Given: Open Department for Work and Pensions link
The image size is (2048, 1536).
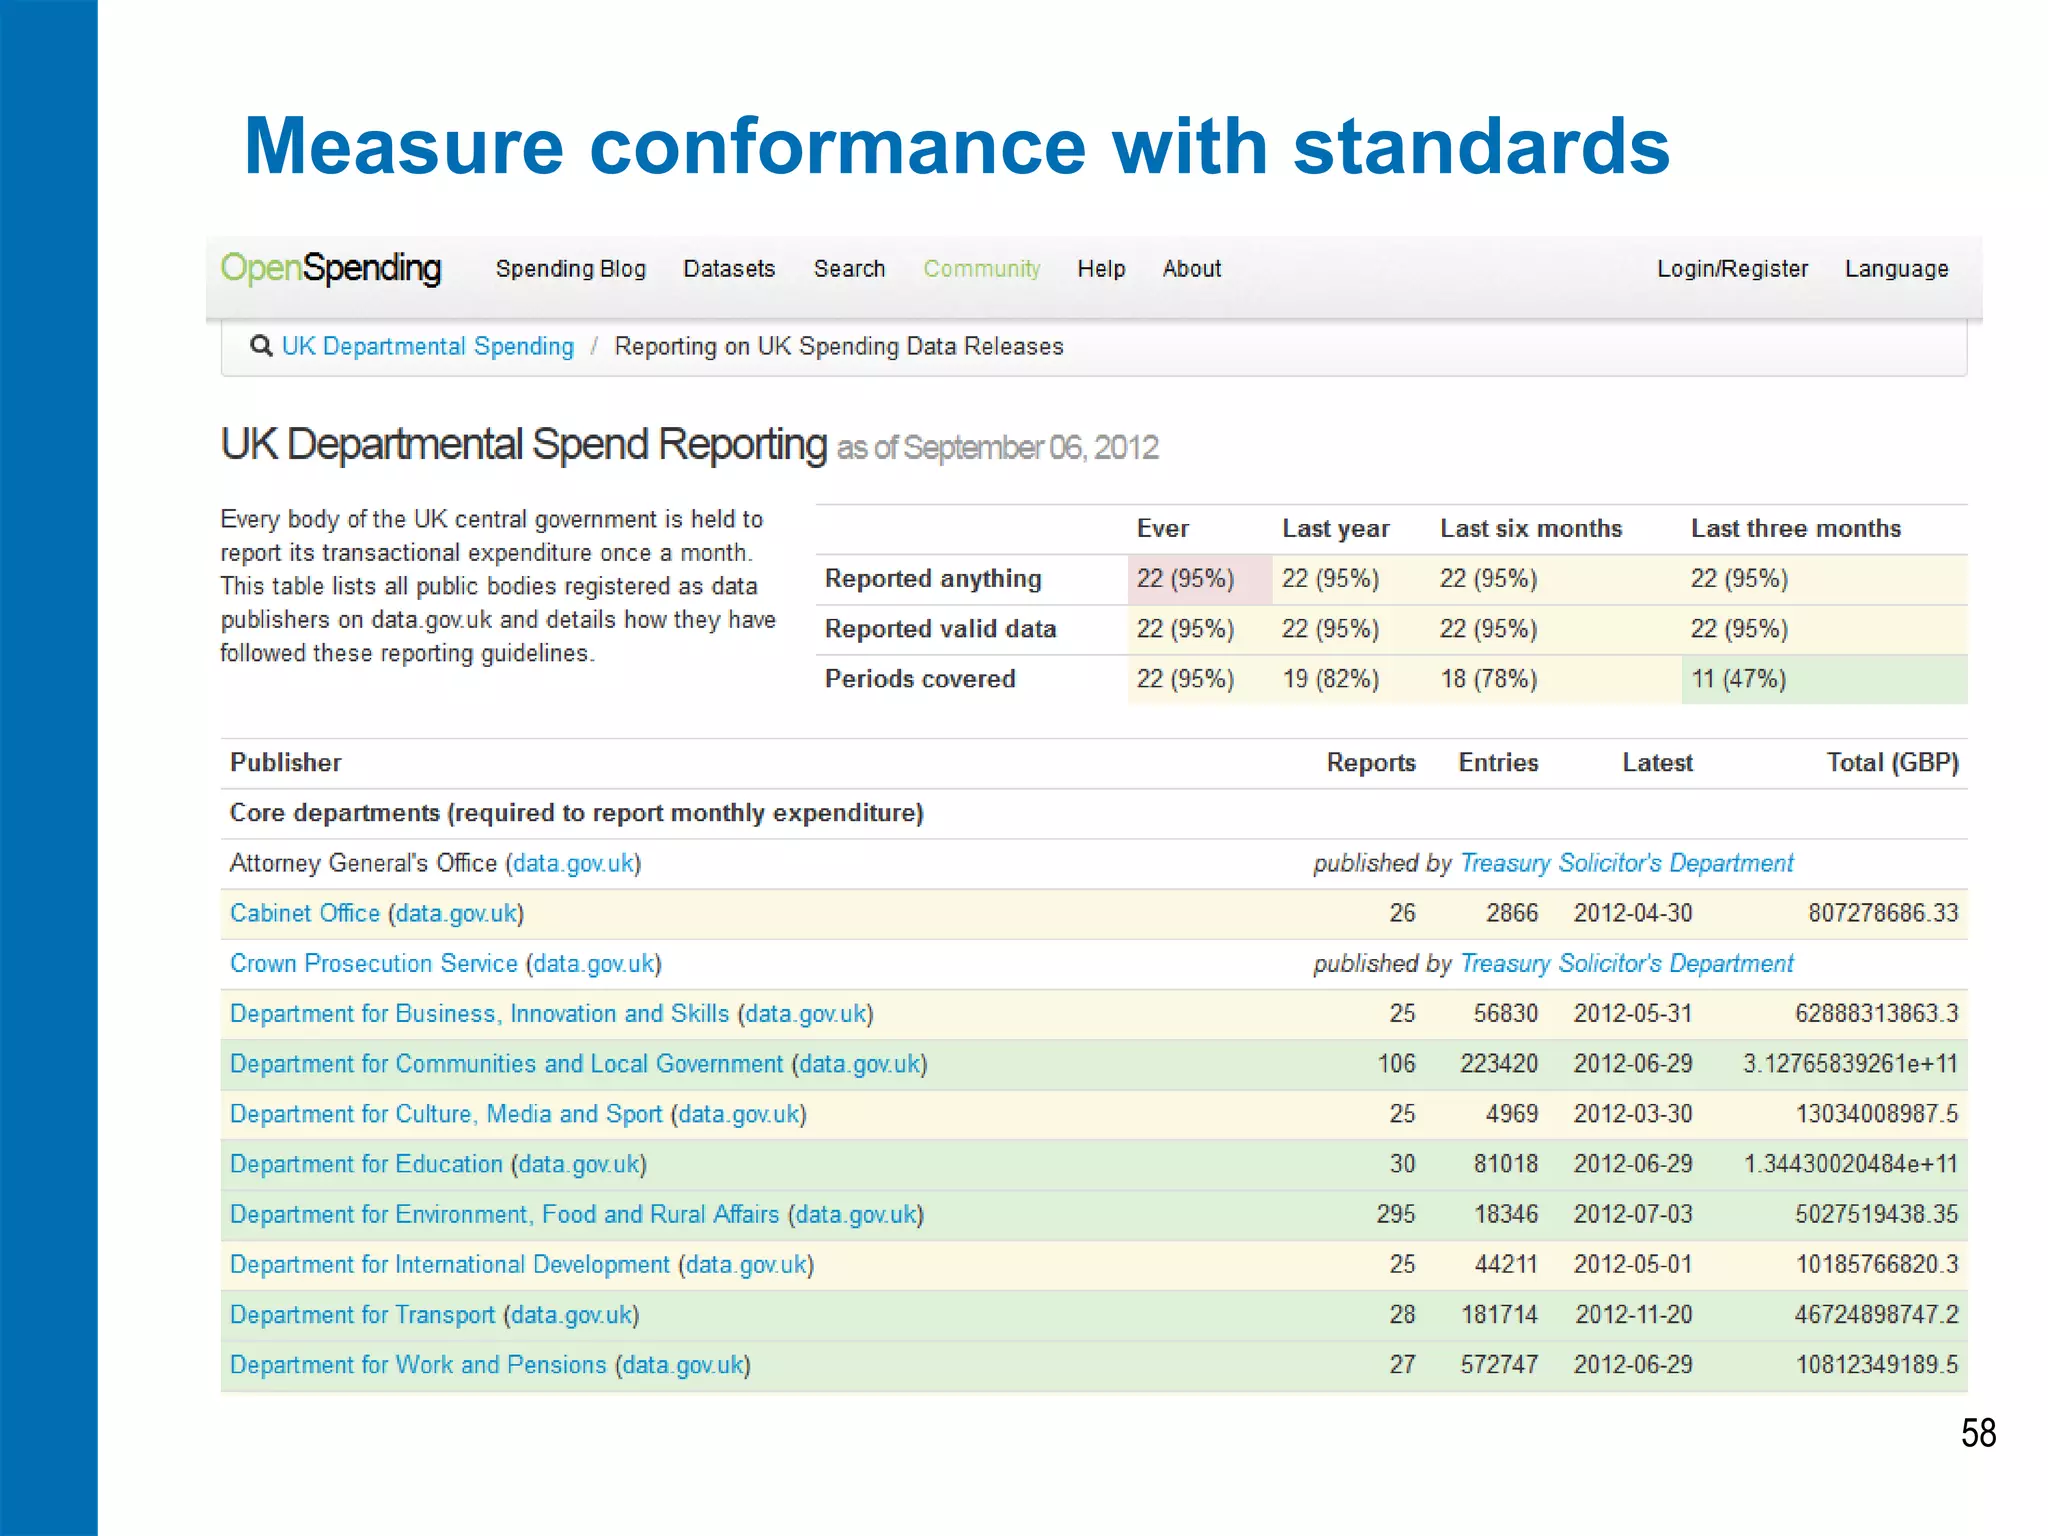Looking at the screenshot, I should (x=418, y=1364).
